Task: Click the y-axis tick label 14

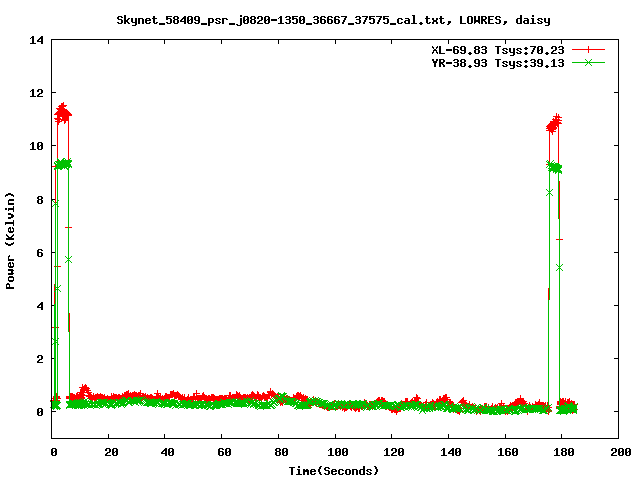Action: point(36,40)
